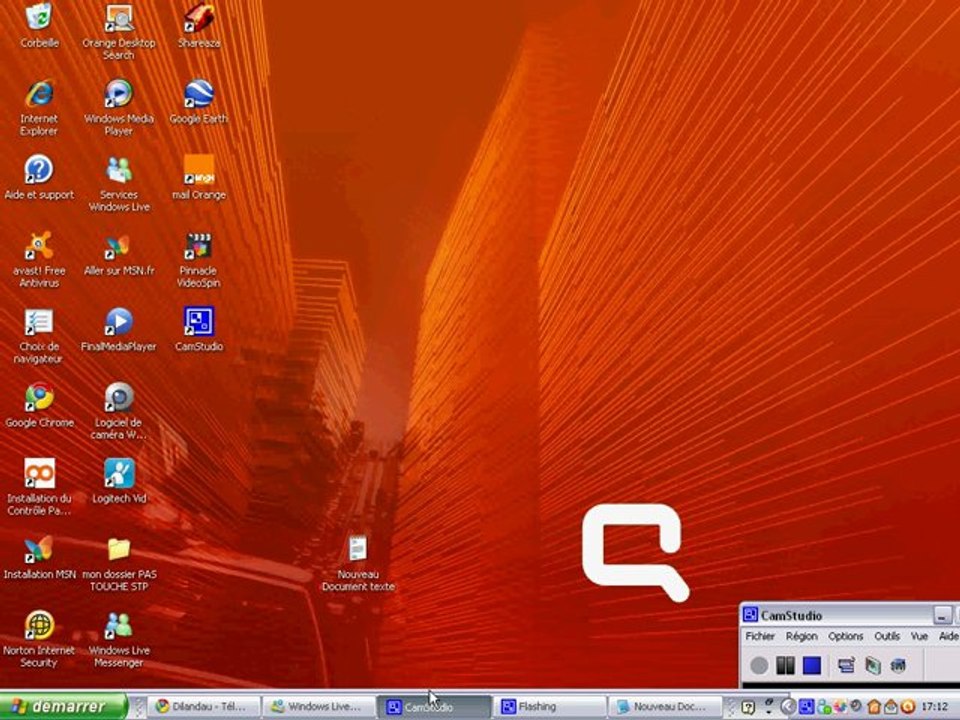Switch to Nouveau Doc taskbar button

click(x=664, y=707)
